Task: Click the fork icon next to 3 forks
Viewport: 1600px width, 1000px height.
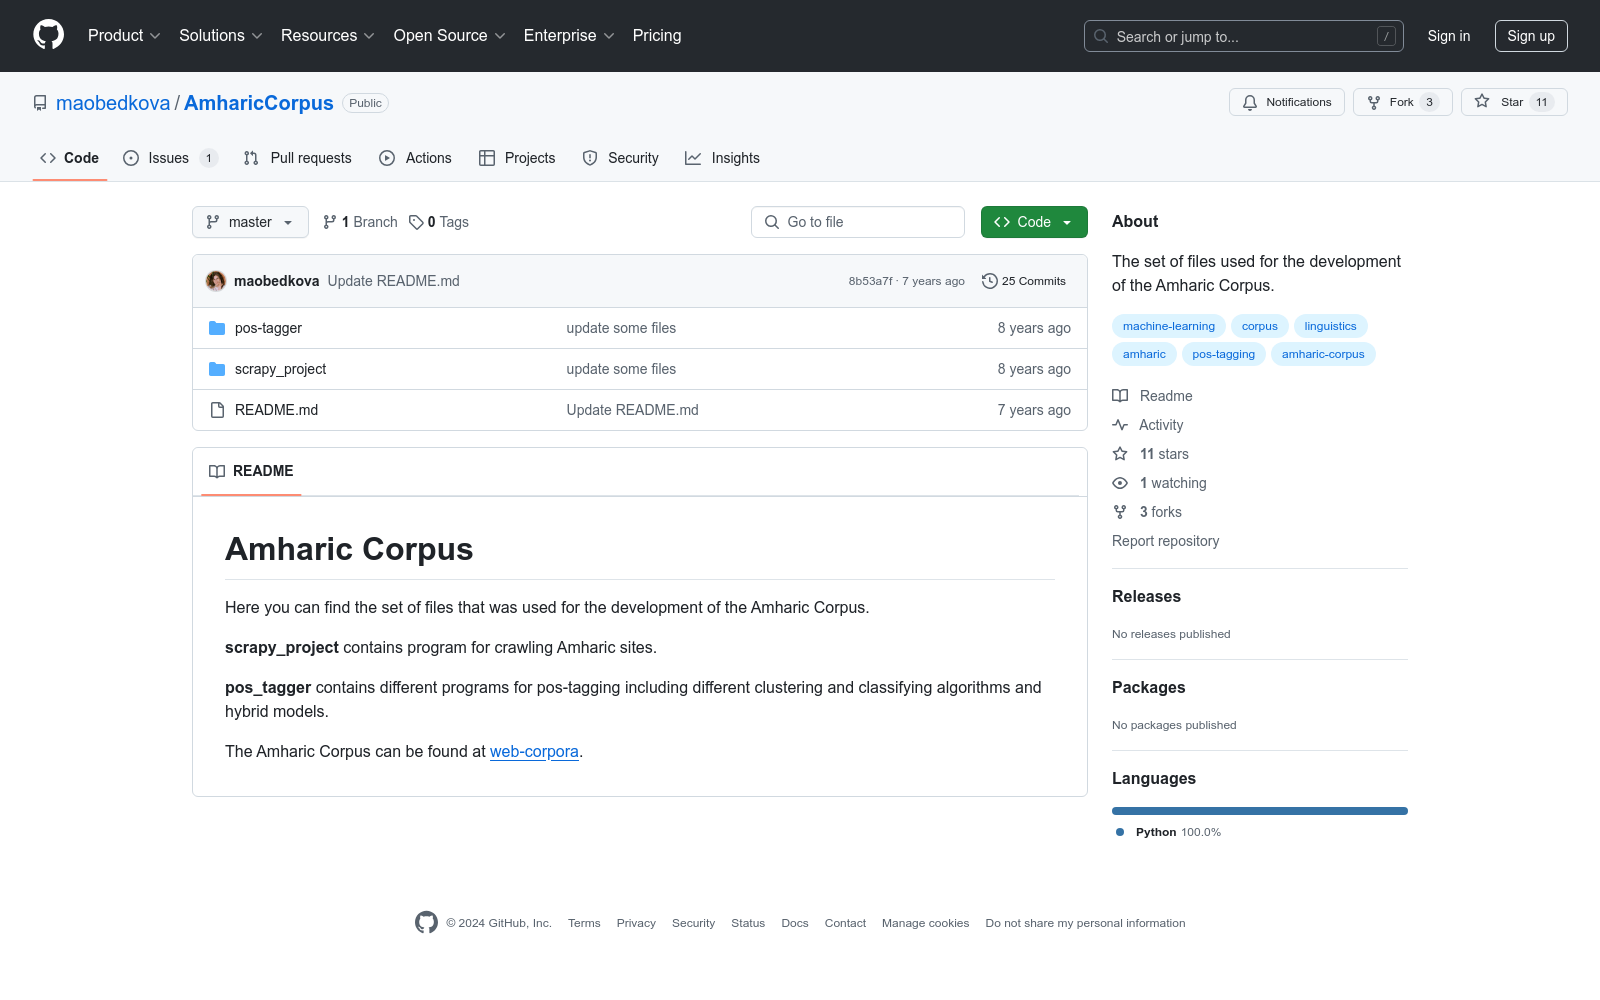Action: point(1120,512)
